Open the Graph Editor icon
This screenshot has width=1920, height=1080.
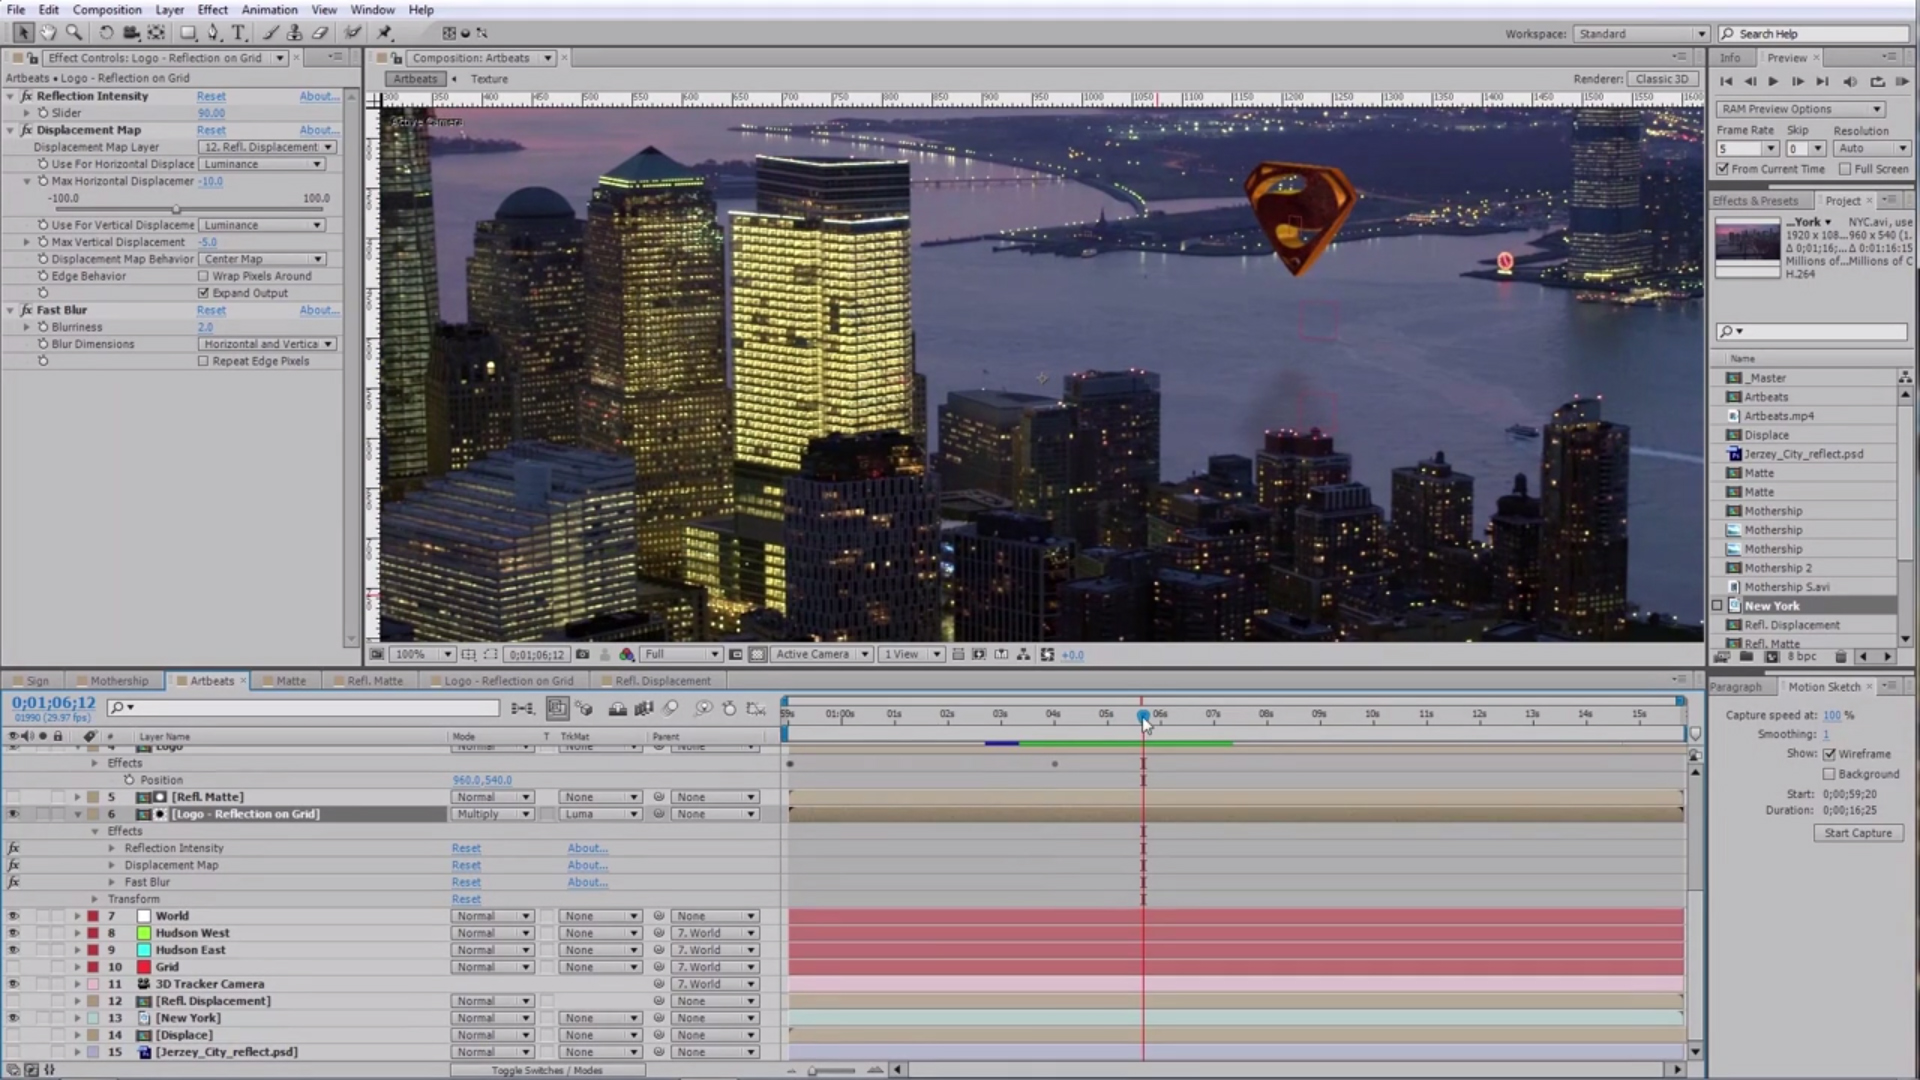[x=756, y=708]
